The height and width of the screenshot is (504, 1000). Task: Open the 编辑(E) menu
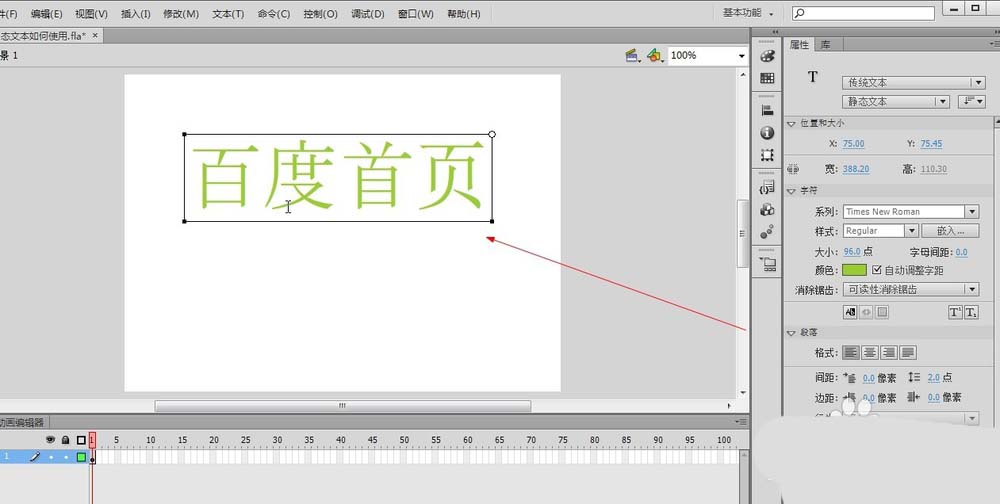[x=47, y=13]
